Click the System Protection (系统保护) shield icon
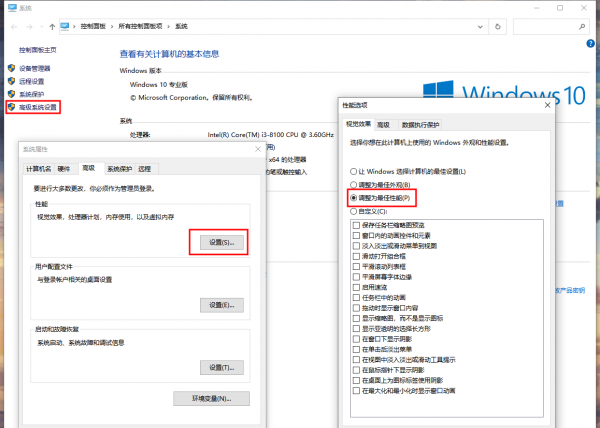600x428 pixels. coord(11,93)
